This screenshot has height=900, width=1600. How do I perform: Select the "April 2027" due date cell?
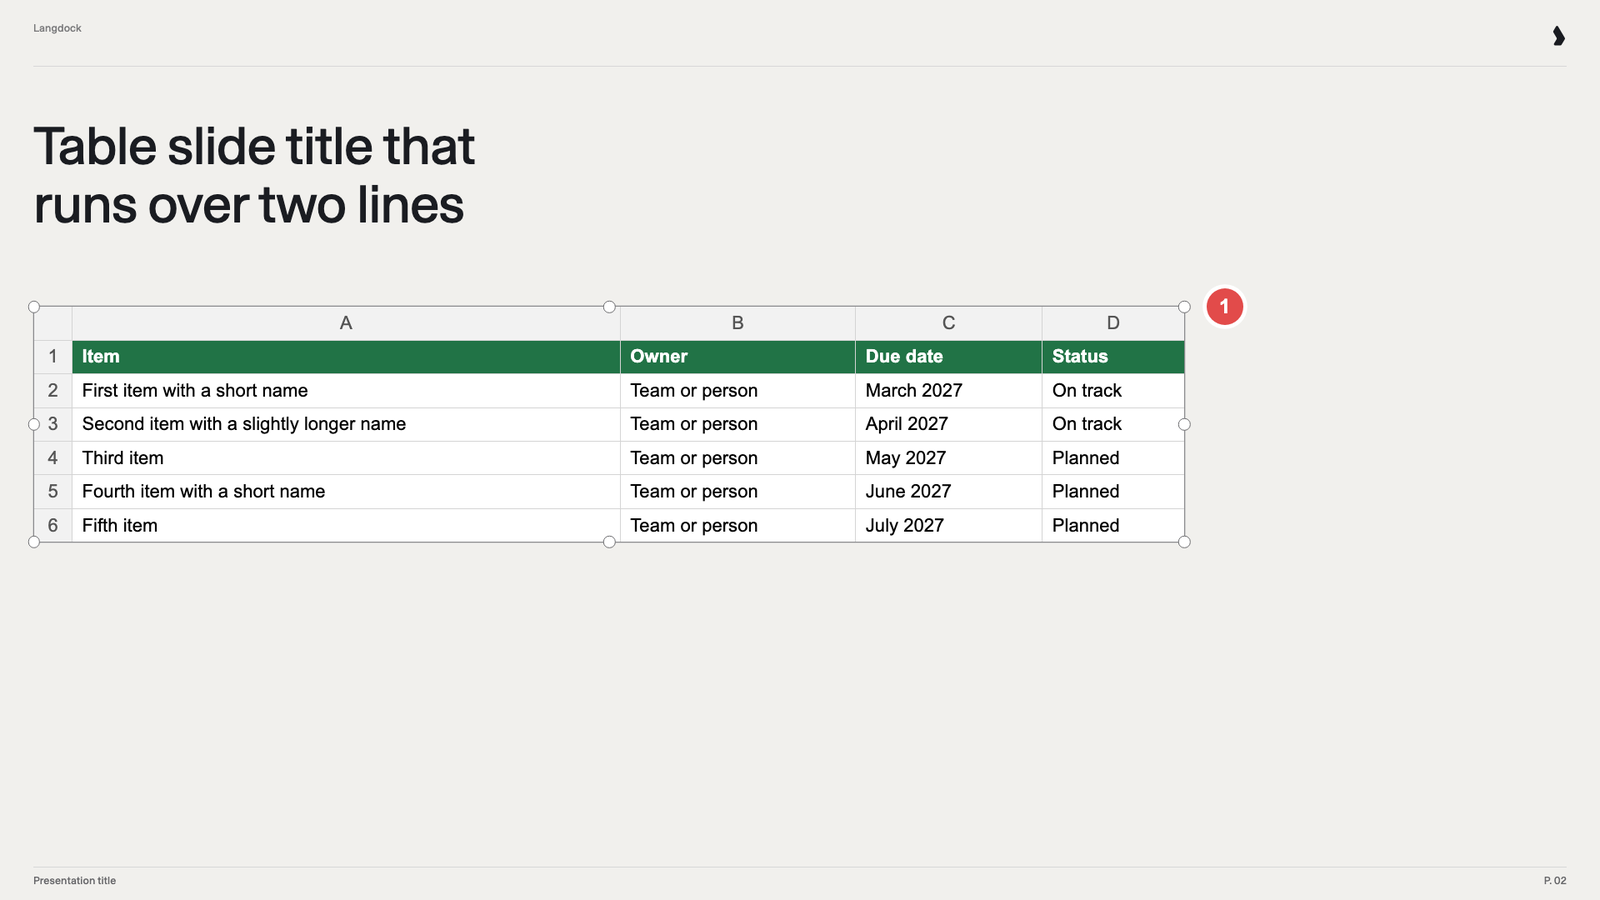coord(949,424)
